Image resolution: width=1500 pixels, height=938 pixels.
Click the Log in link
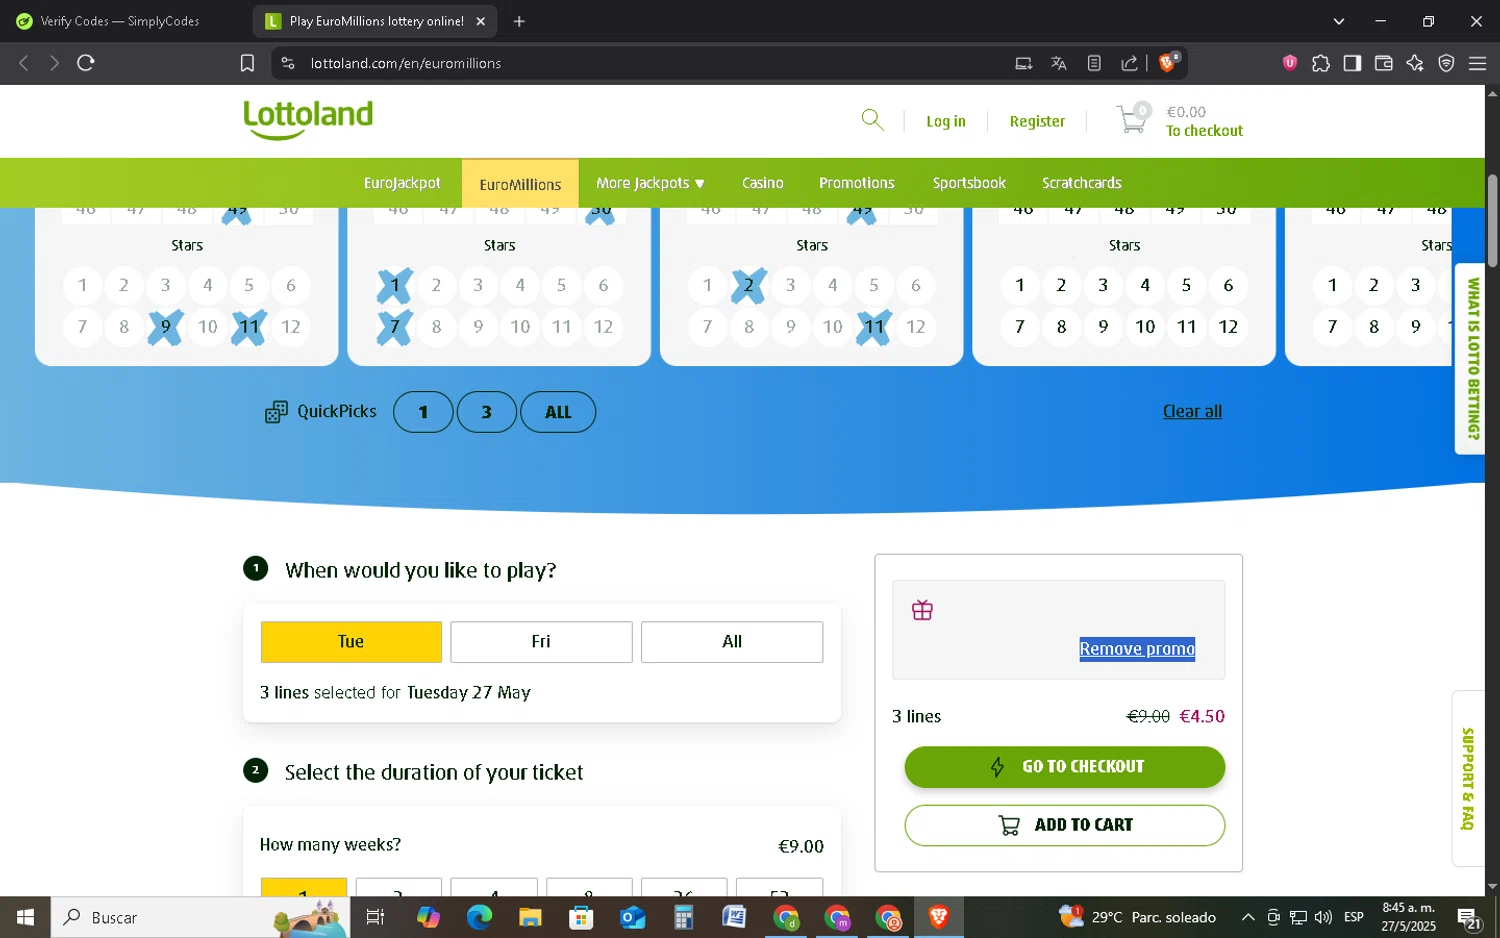pyautogui.click(x=946, y=121)
